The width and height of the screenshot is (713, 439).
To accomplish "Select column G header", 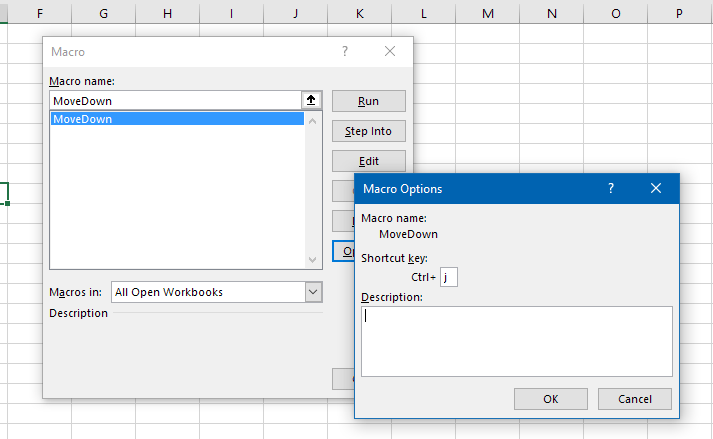I will pos(103,14).
